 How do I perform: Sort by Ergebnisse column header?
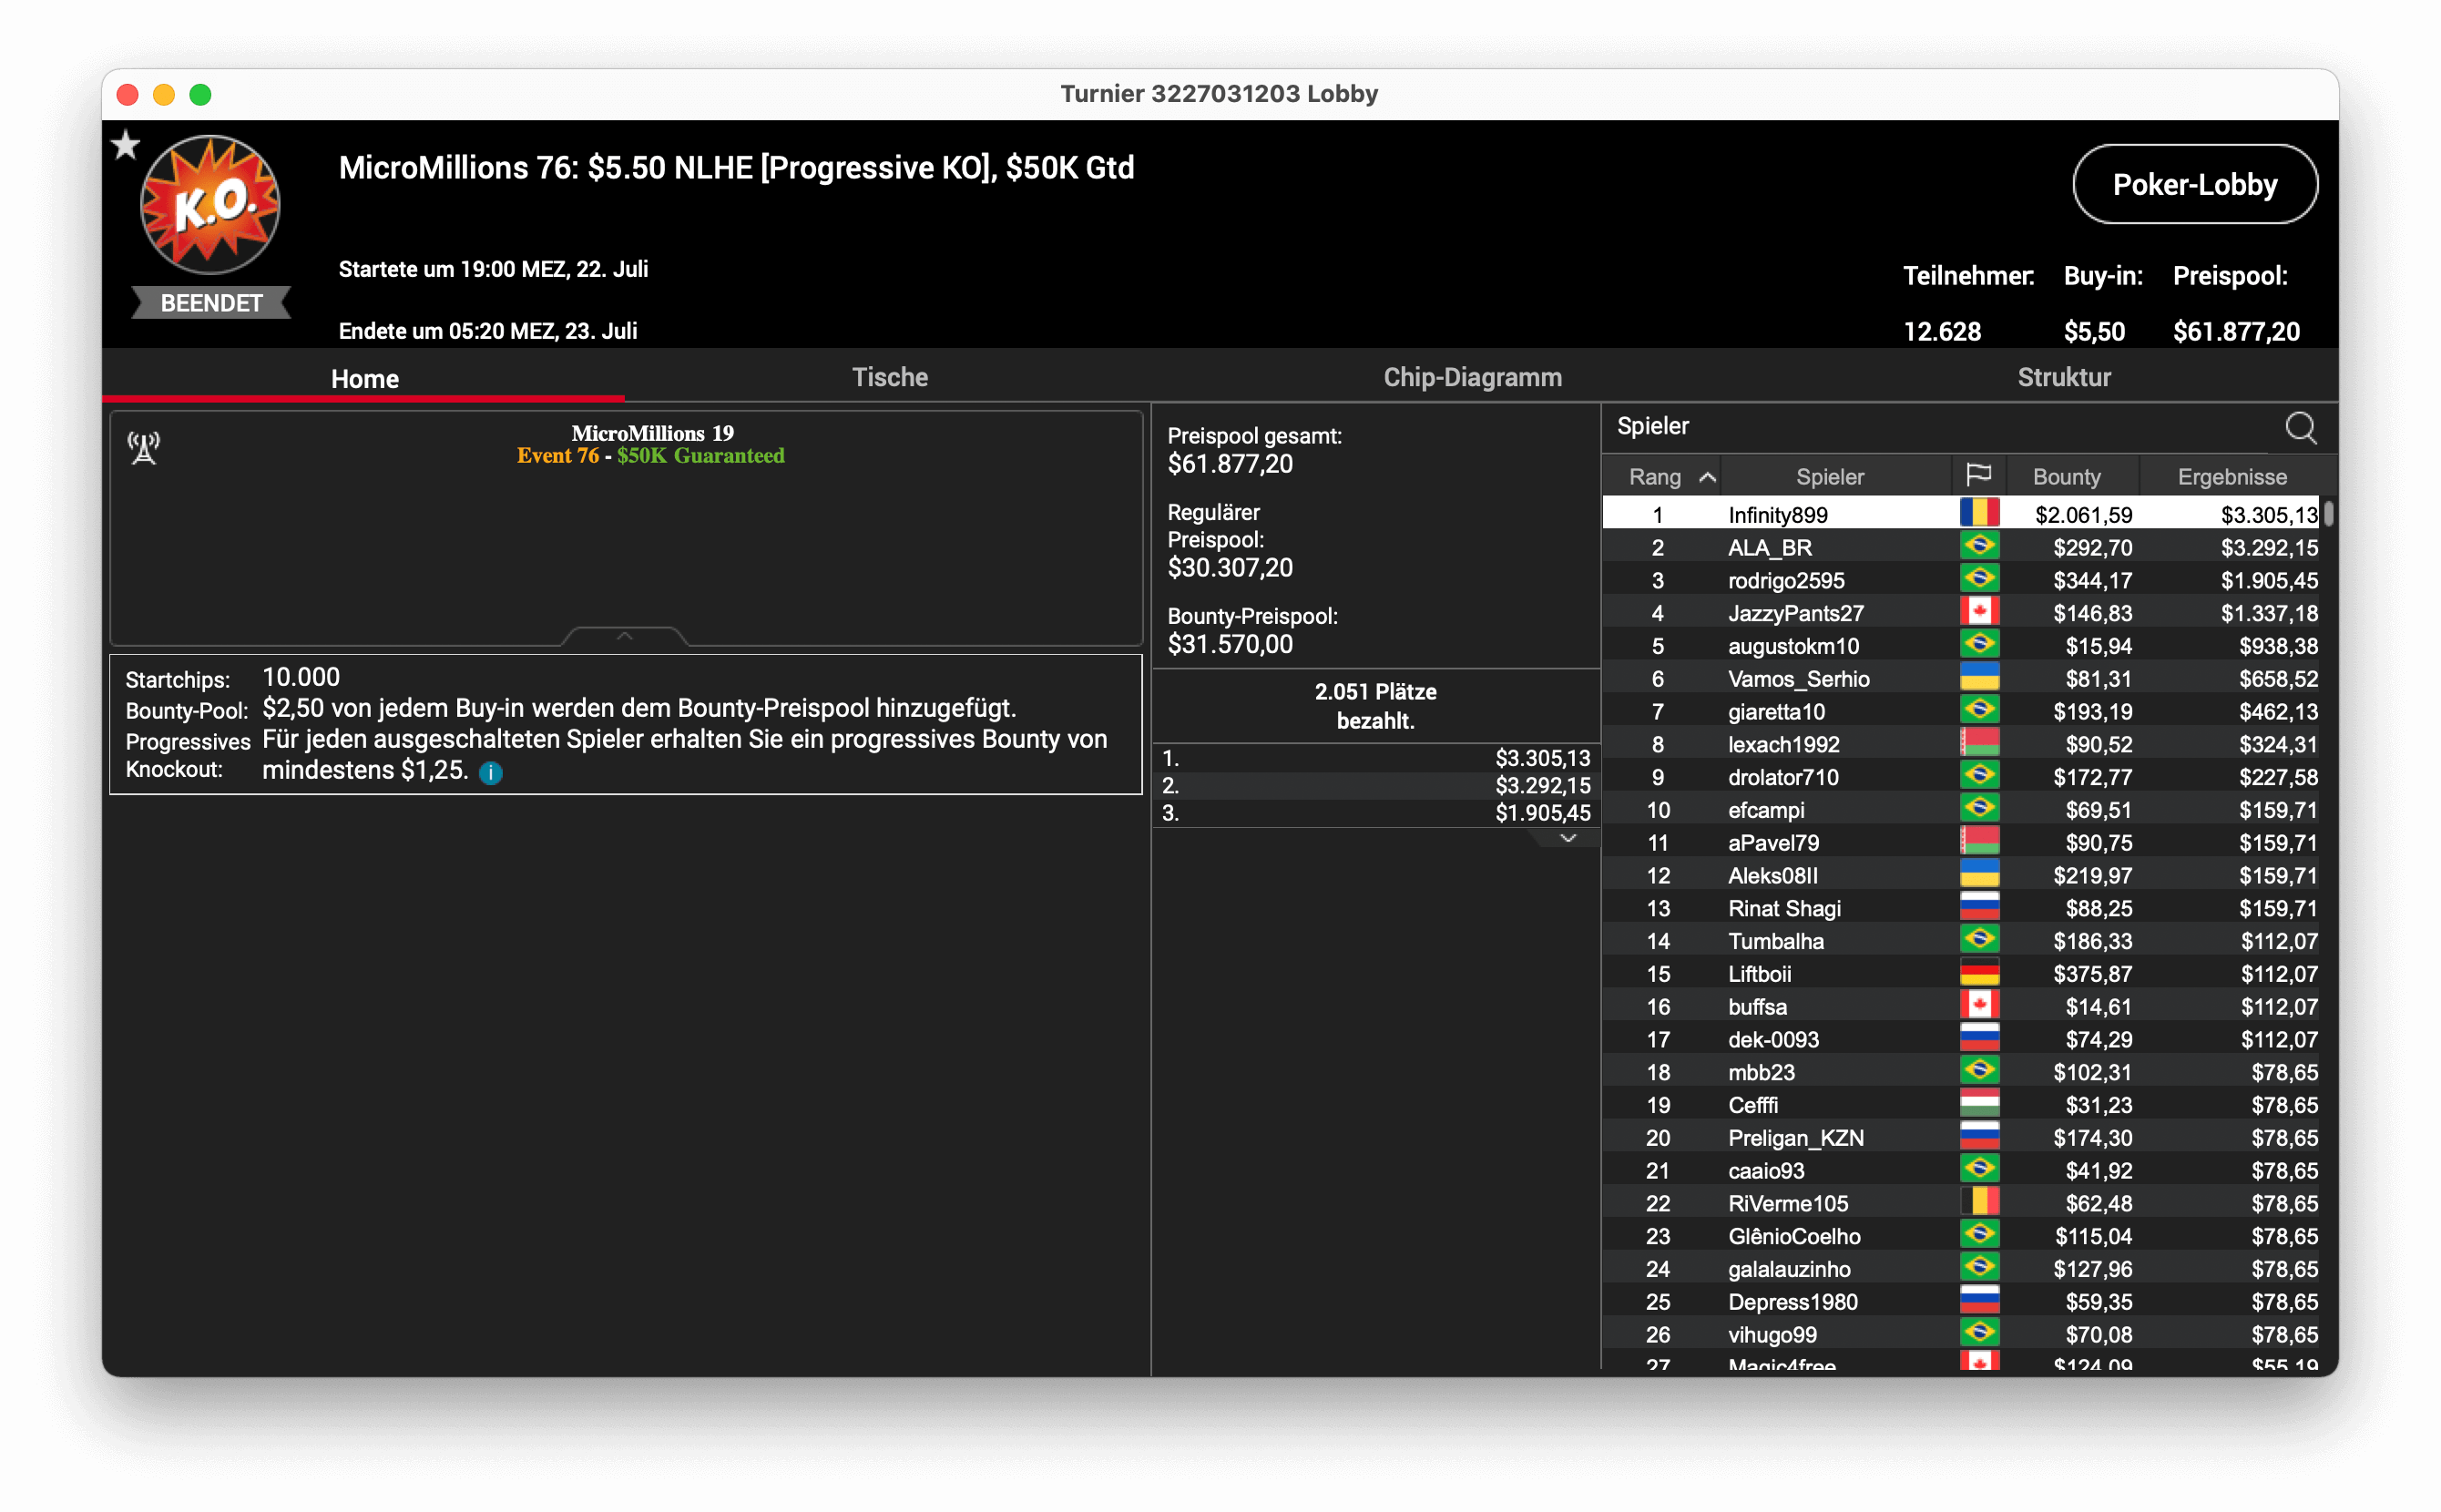pyautogui.click(x=2231, y=477)
